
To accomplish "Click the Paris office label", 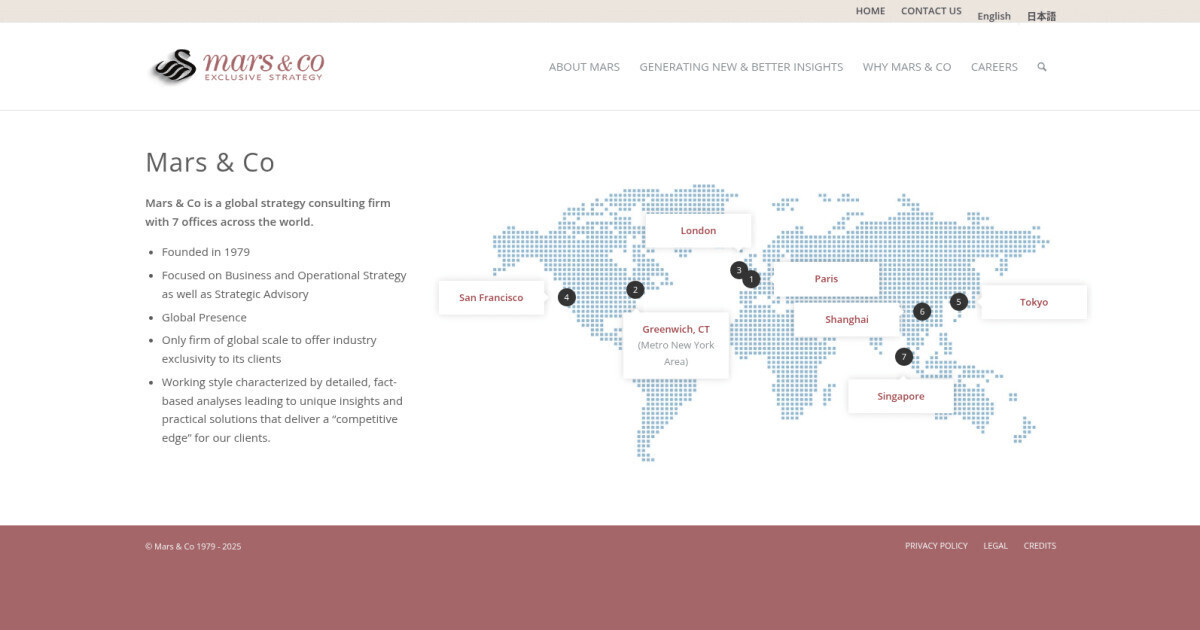I will click(826, 279).
